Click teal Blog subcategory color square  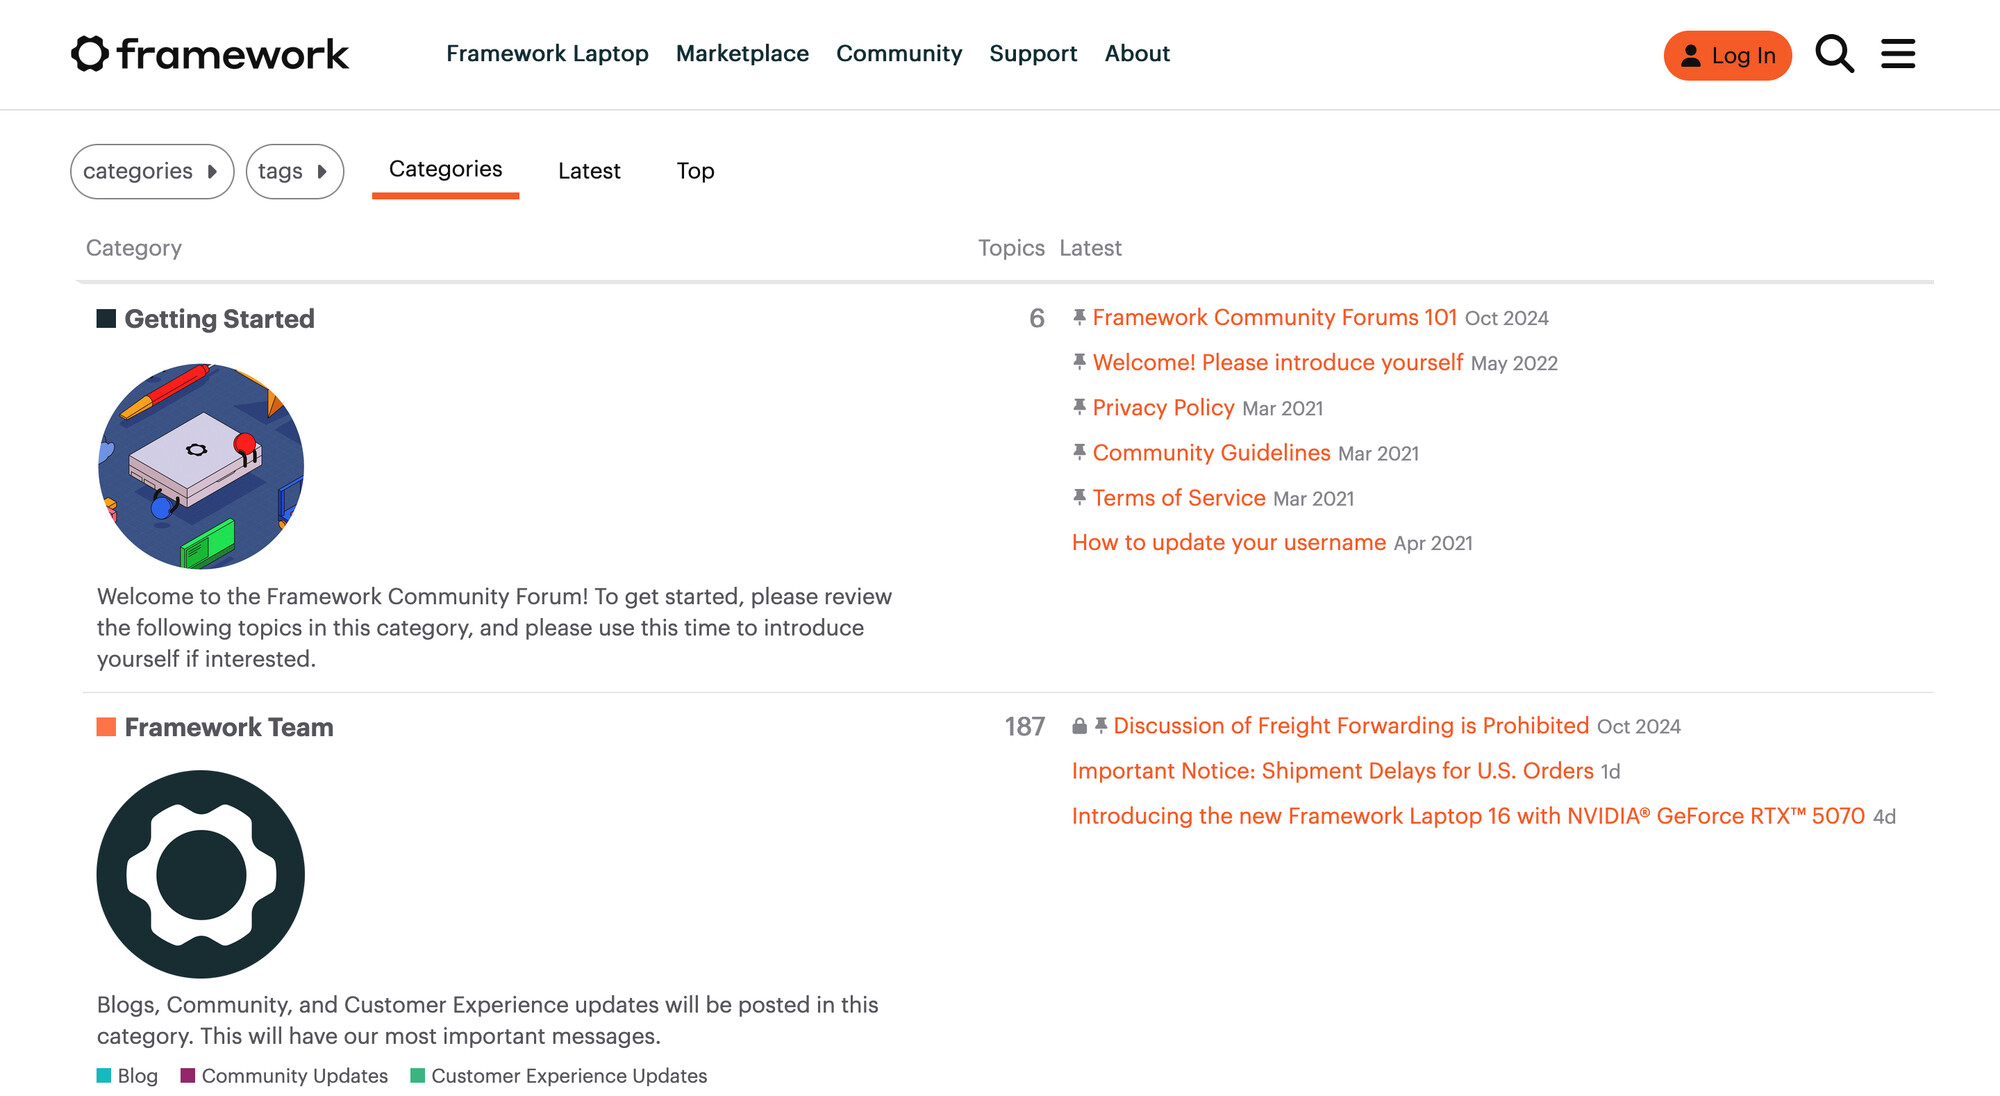[104, 1075]
